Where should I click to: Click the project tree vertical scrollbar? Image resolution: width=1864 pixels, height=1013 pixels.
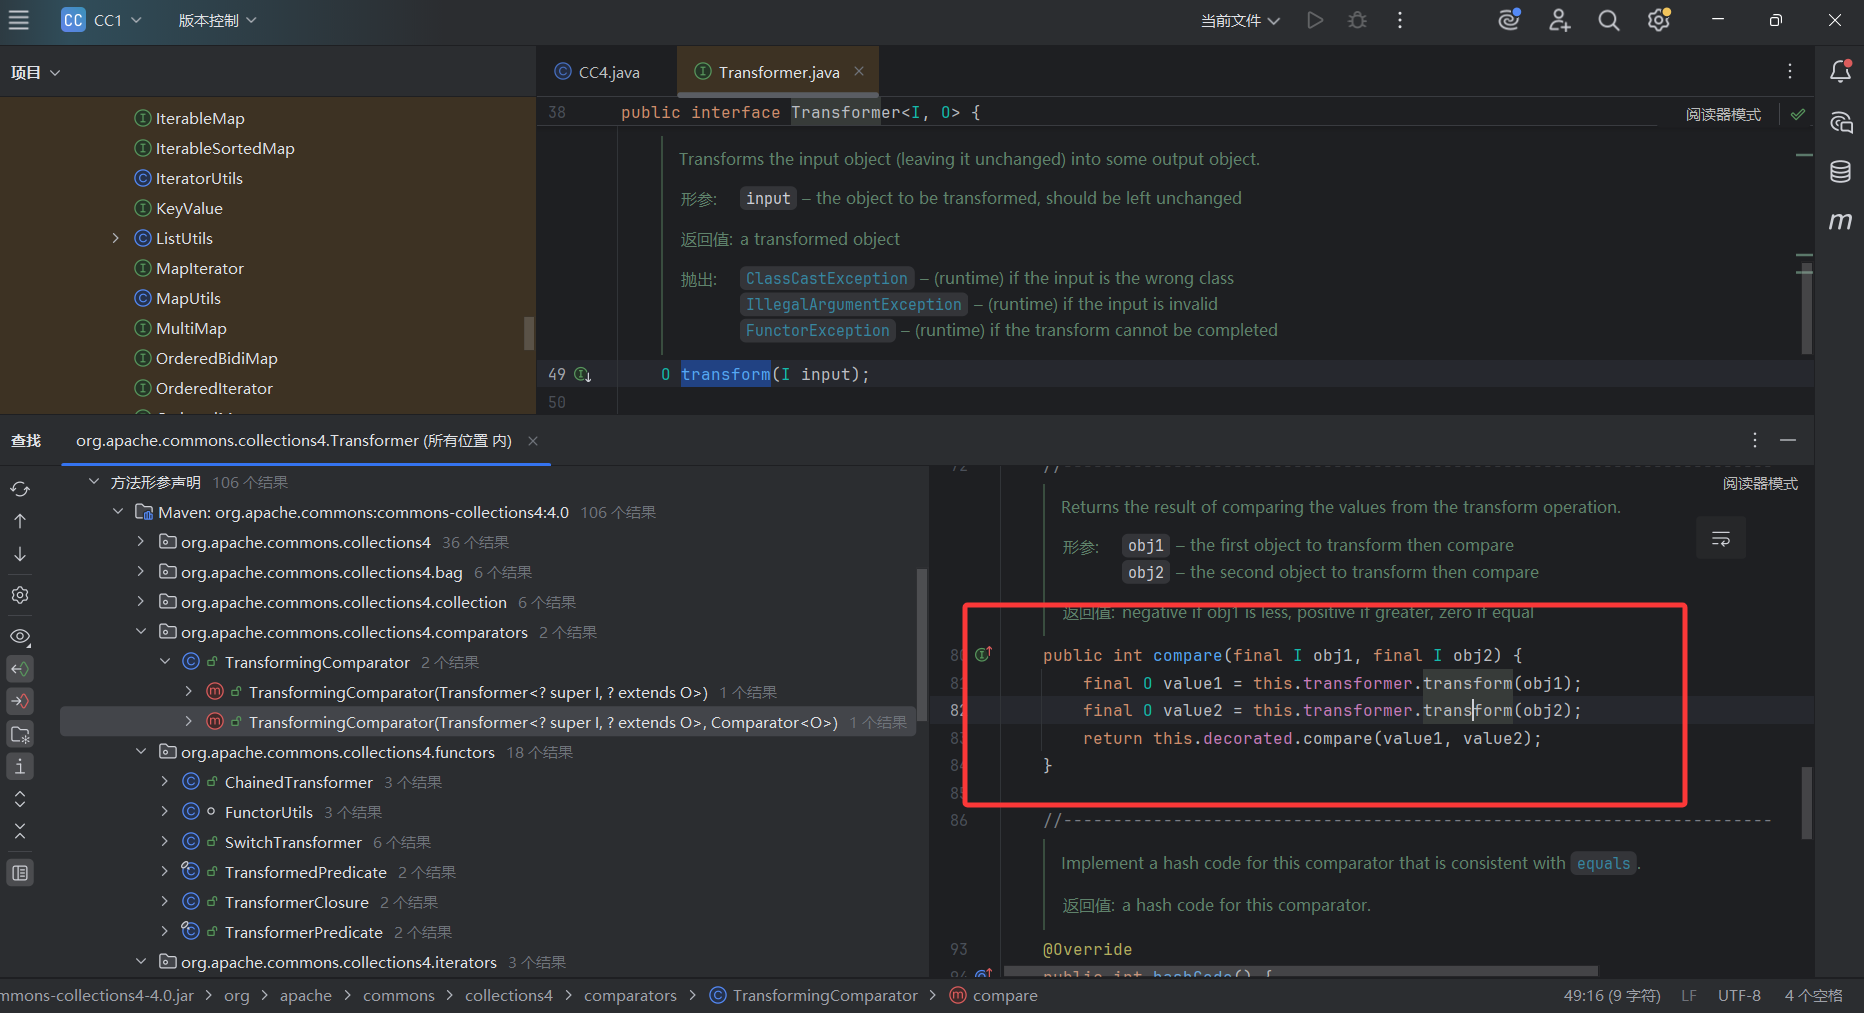(529, 333)
